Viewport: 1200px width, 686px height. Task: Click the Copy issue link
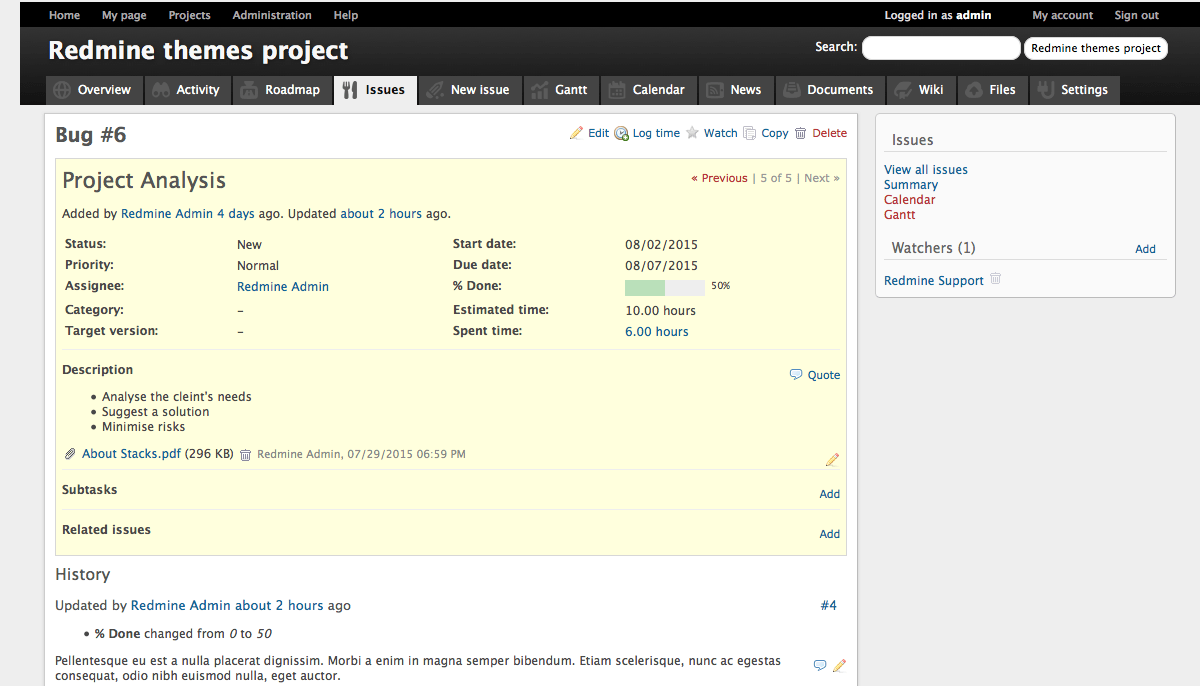(x=775, y=133)
